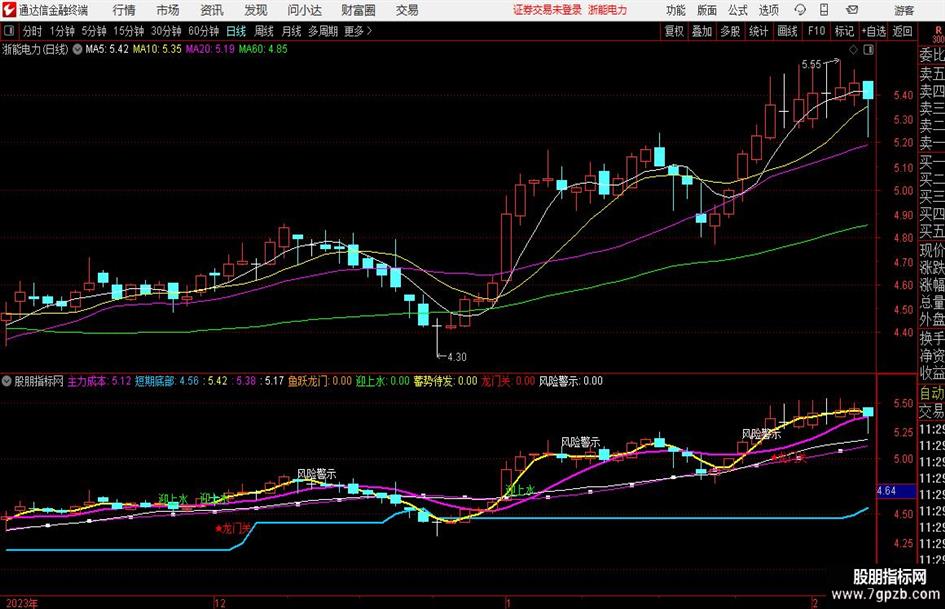Viewport: 945px width, 609px height.
Task: Open the 版面 menu
Action: (707, 10)
